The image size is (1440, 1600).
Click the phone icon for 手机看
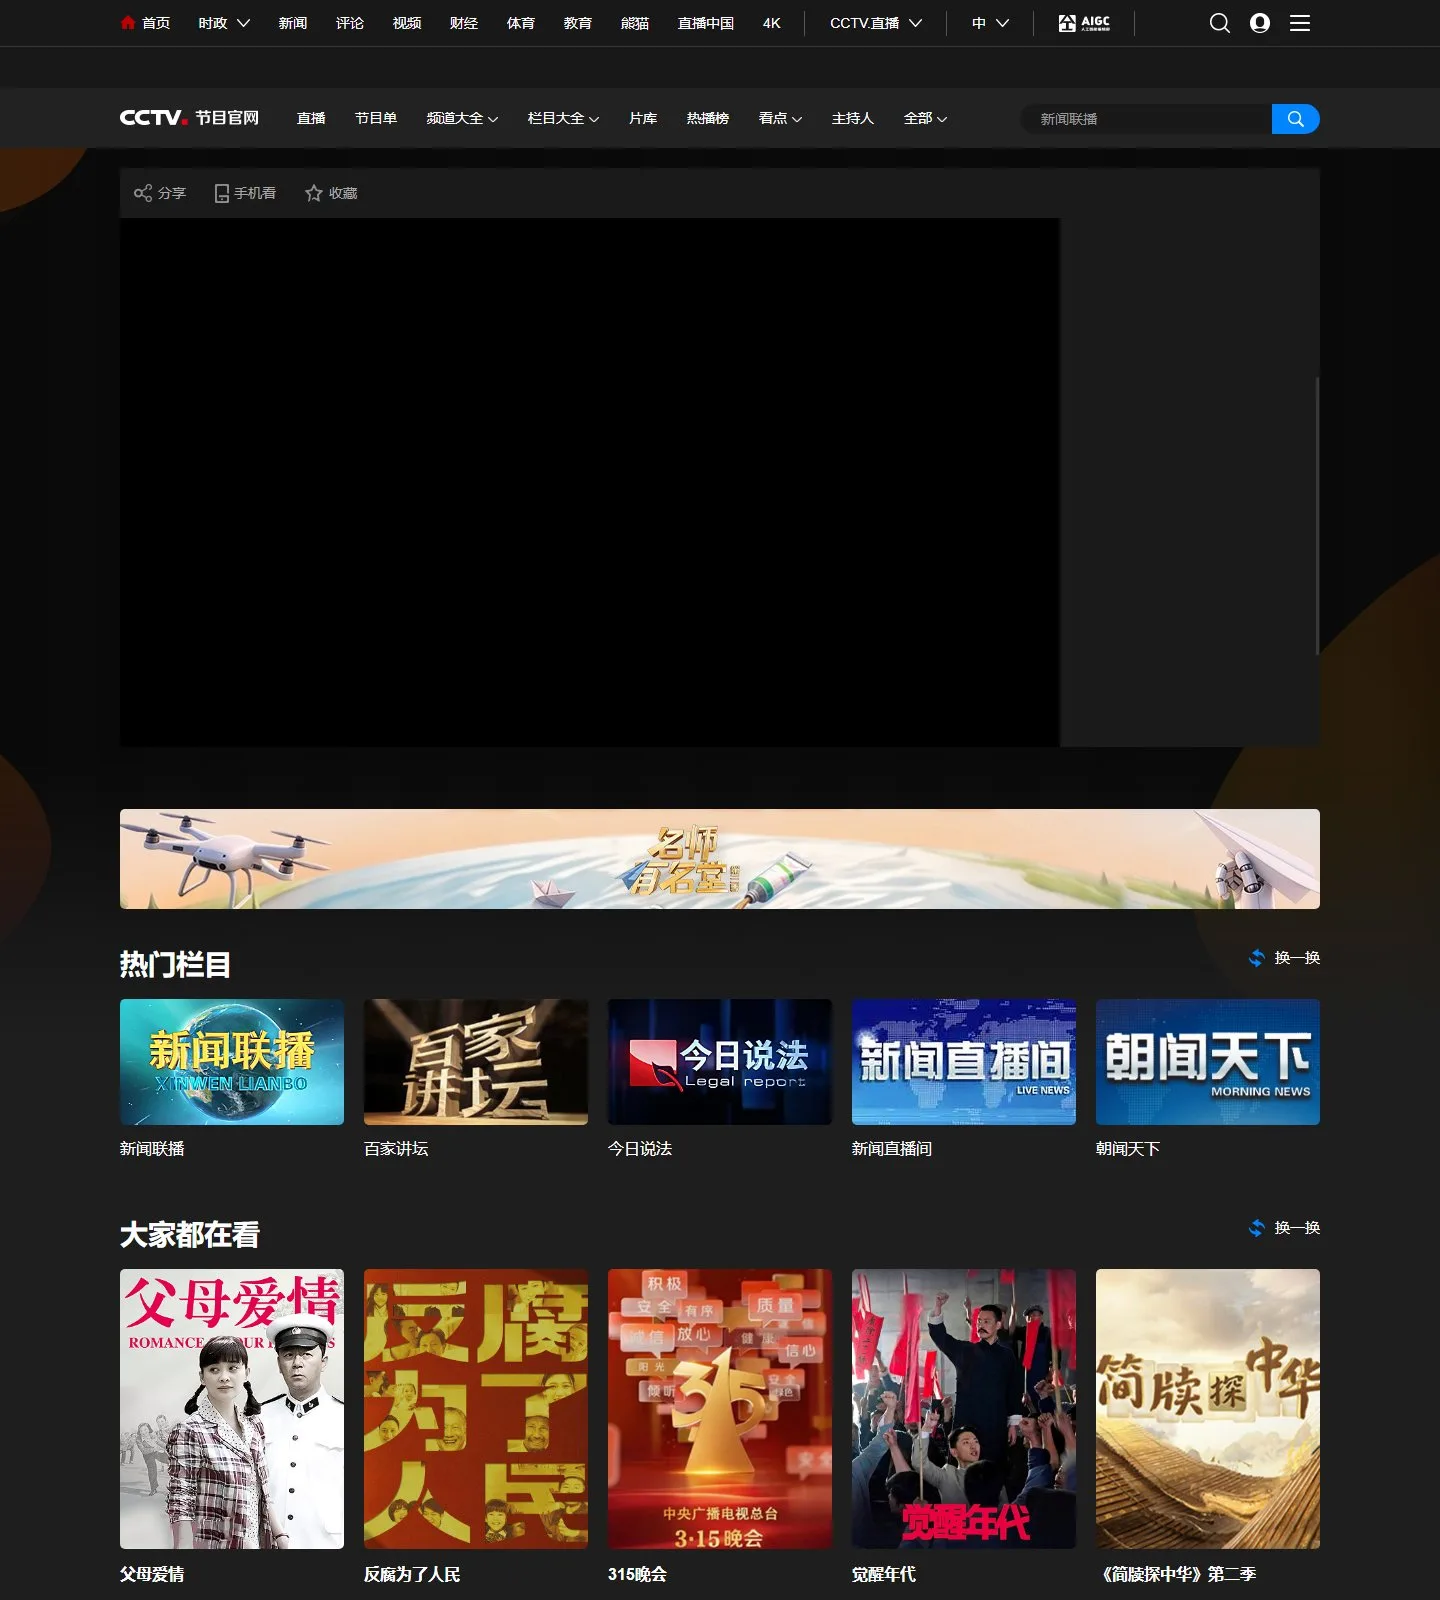pos(222,193)
